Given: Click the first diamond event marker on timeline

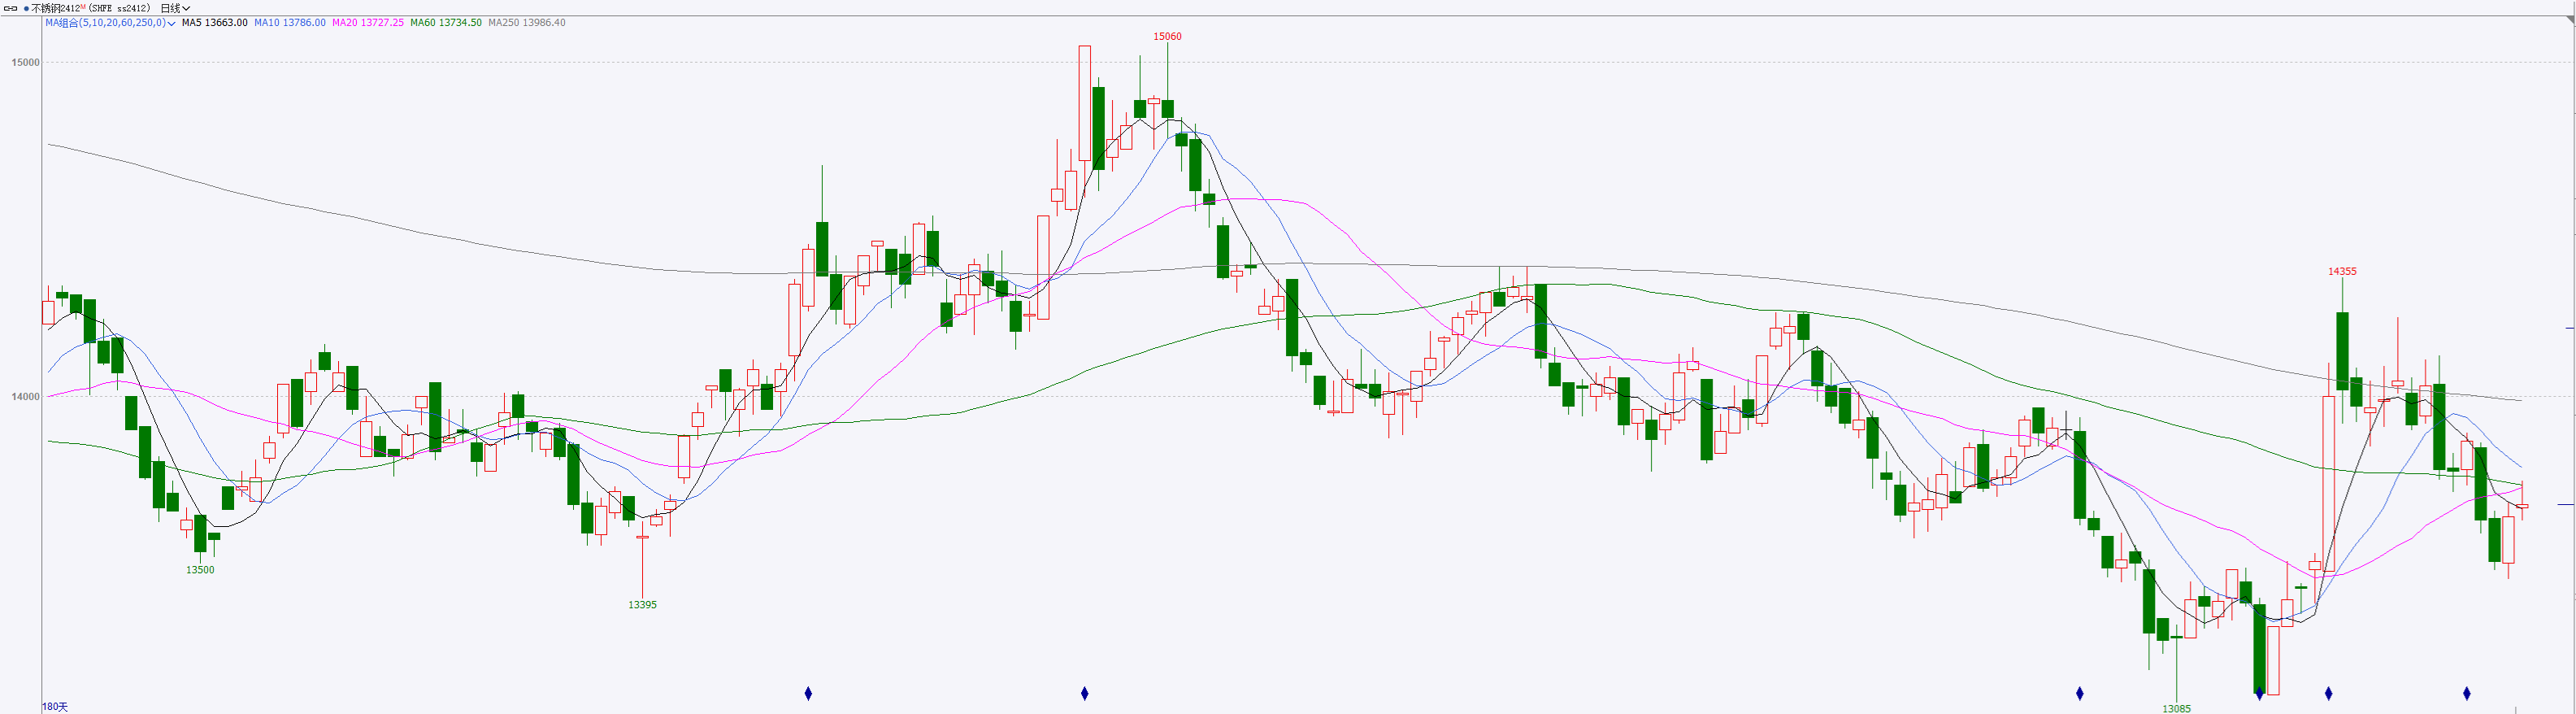Looking at the screenshot, I should tap(808, 693).
